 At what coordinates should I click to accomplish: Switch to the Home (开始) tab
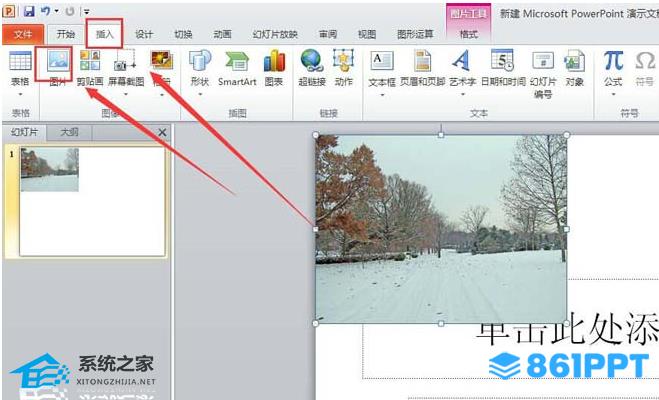coord(66,34)
